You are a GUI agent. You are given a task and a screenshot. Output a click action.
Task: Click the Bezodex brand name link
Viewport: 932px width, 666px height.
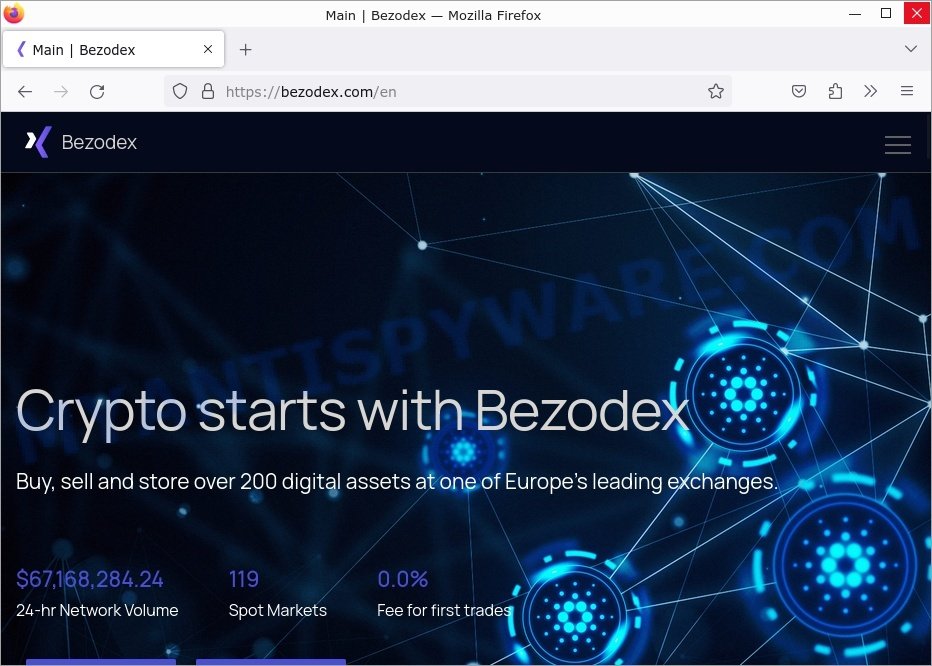coord(99,142)
